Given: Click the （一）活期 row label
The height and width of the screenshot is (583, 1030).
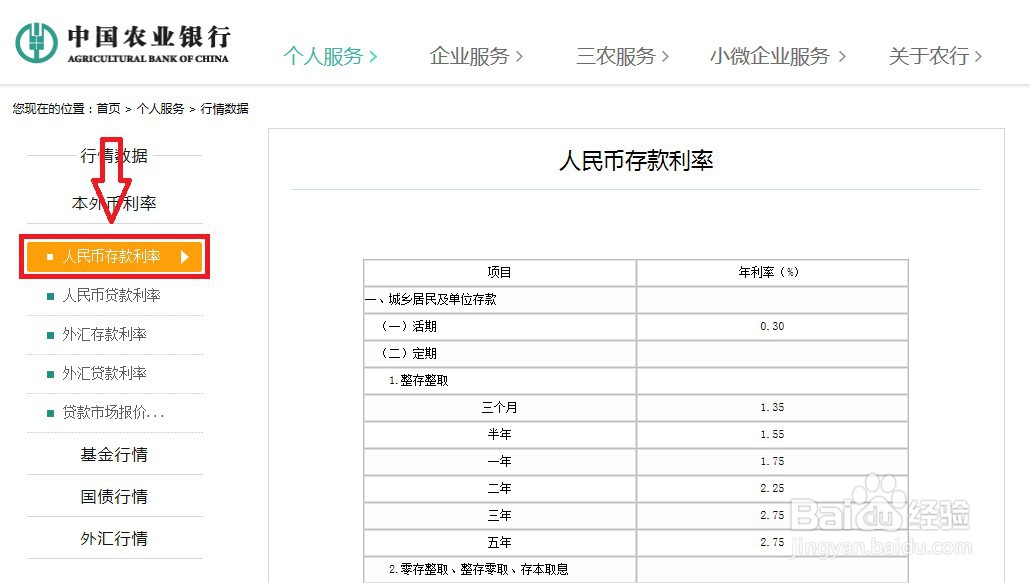Looking at the screenshot, I should [409, 326].
